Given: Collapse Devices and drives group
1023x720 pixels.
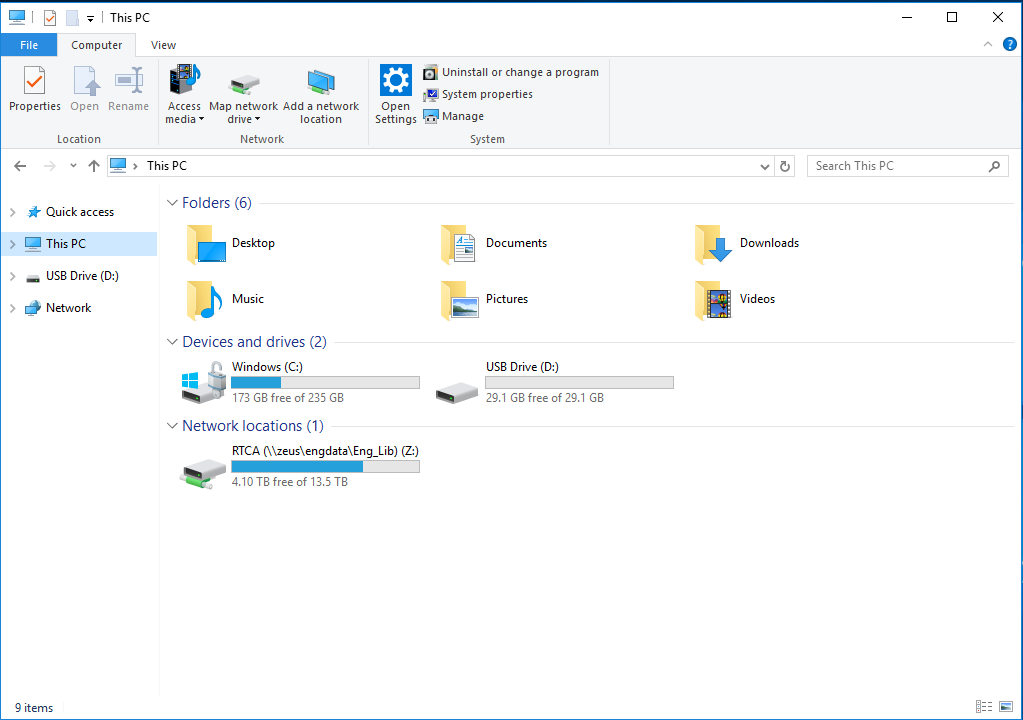Looking at the screenshot, I should (x=172, y=342).
